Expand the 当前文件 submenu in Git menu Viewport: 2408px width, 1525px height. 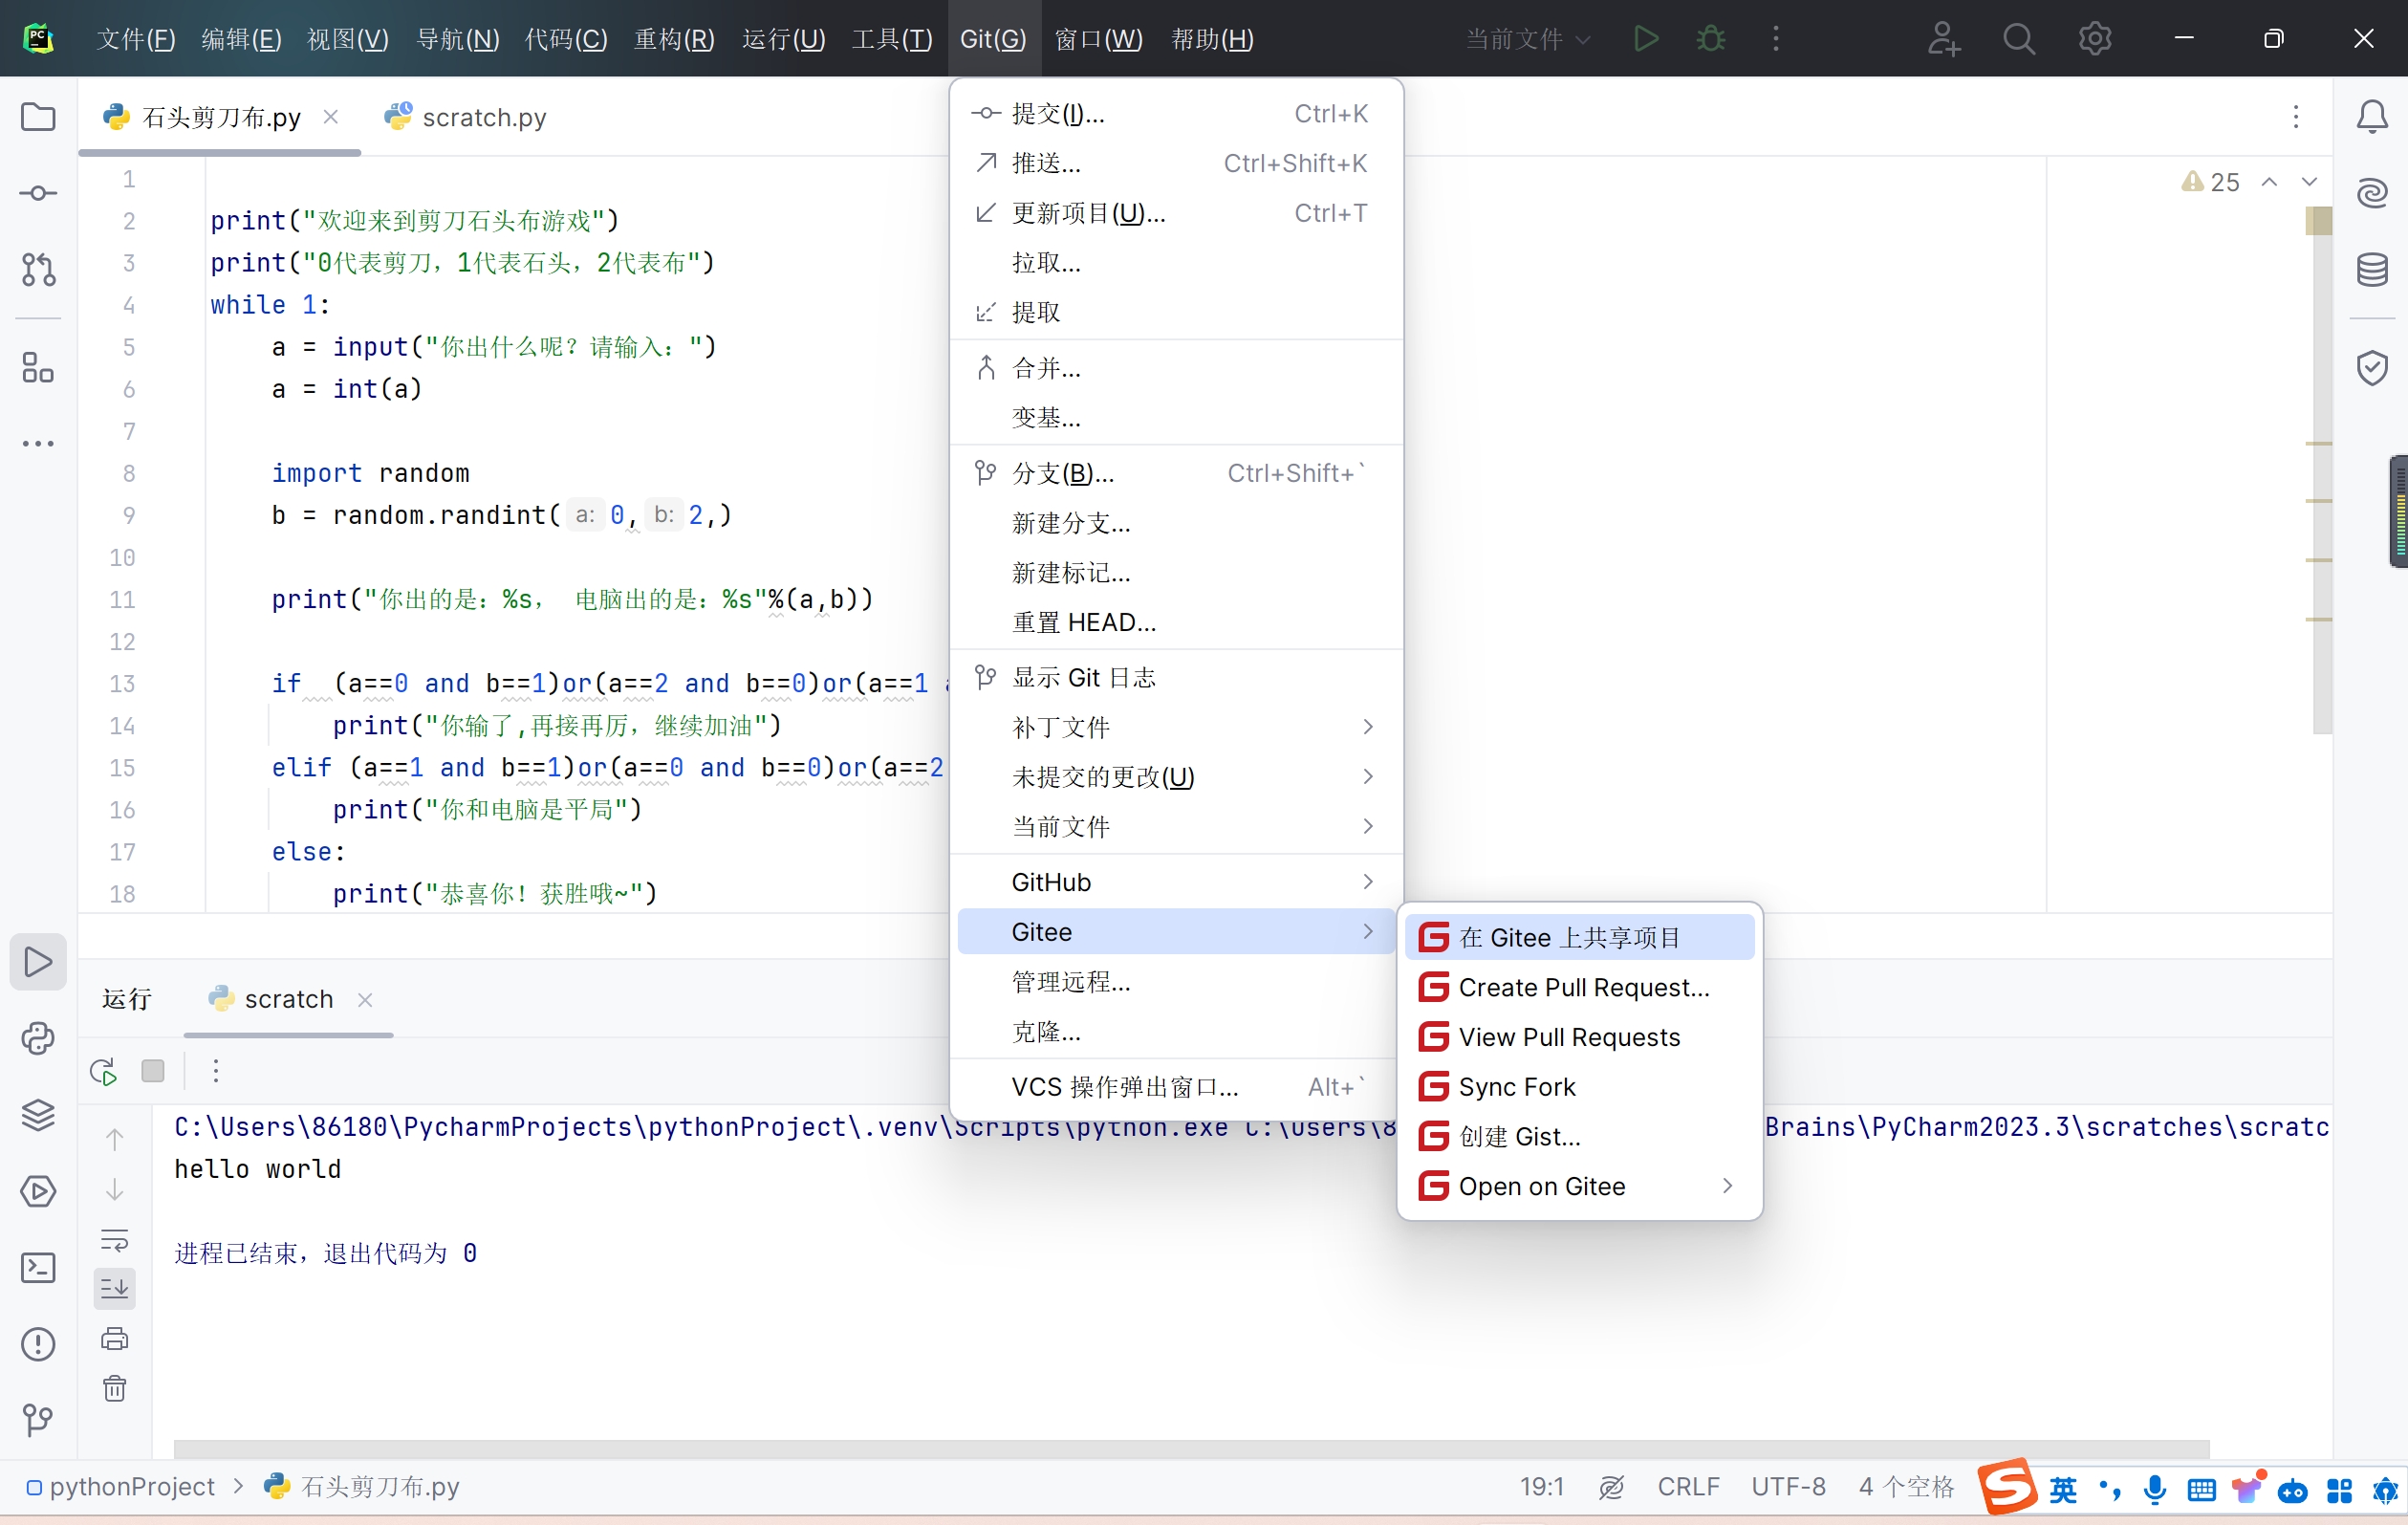coord(1176,826)
